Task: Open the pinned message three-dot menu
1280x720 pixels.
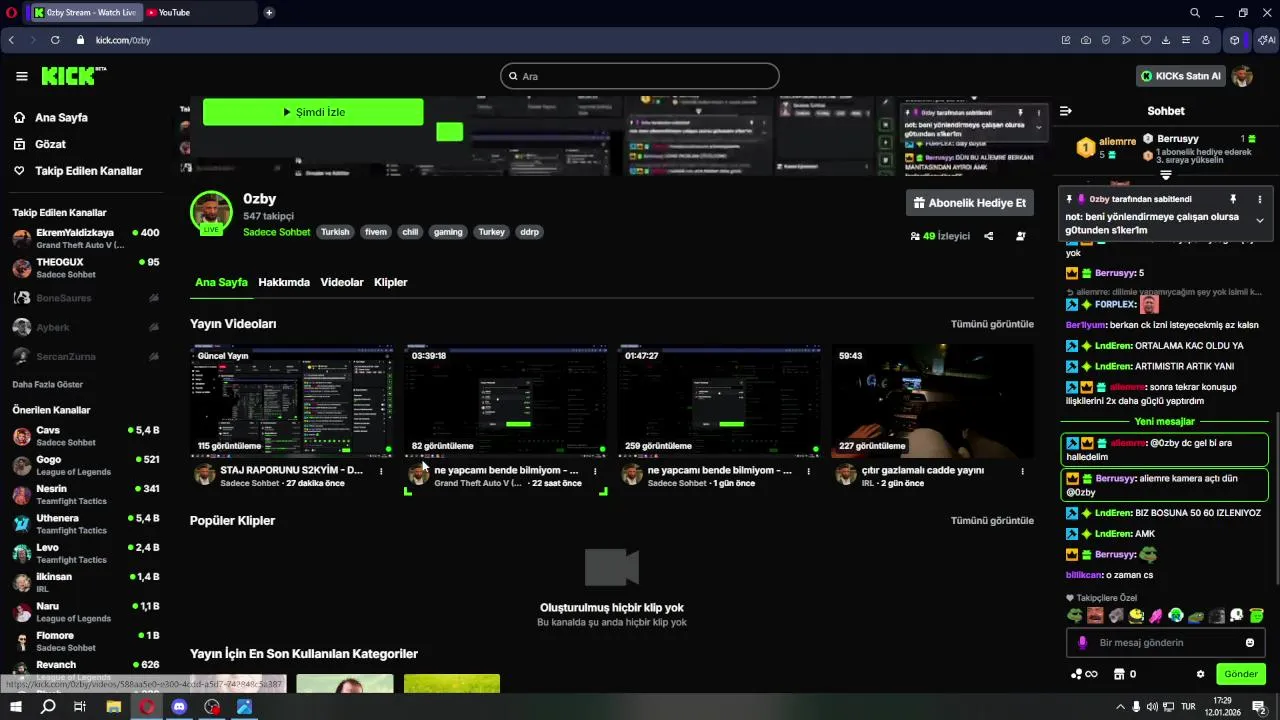Action: (x=1260, y=199)
